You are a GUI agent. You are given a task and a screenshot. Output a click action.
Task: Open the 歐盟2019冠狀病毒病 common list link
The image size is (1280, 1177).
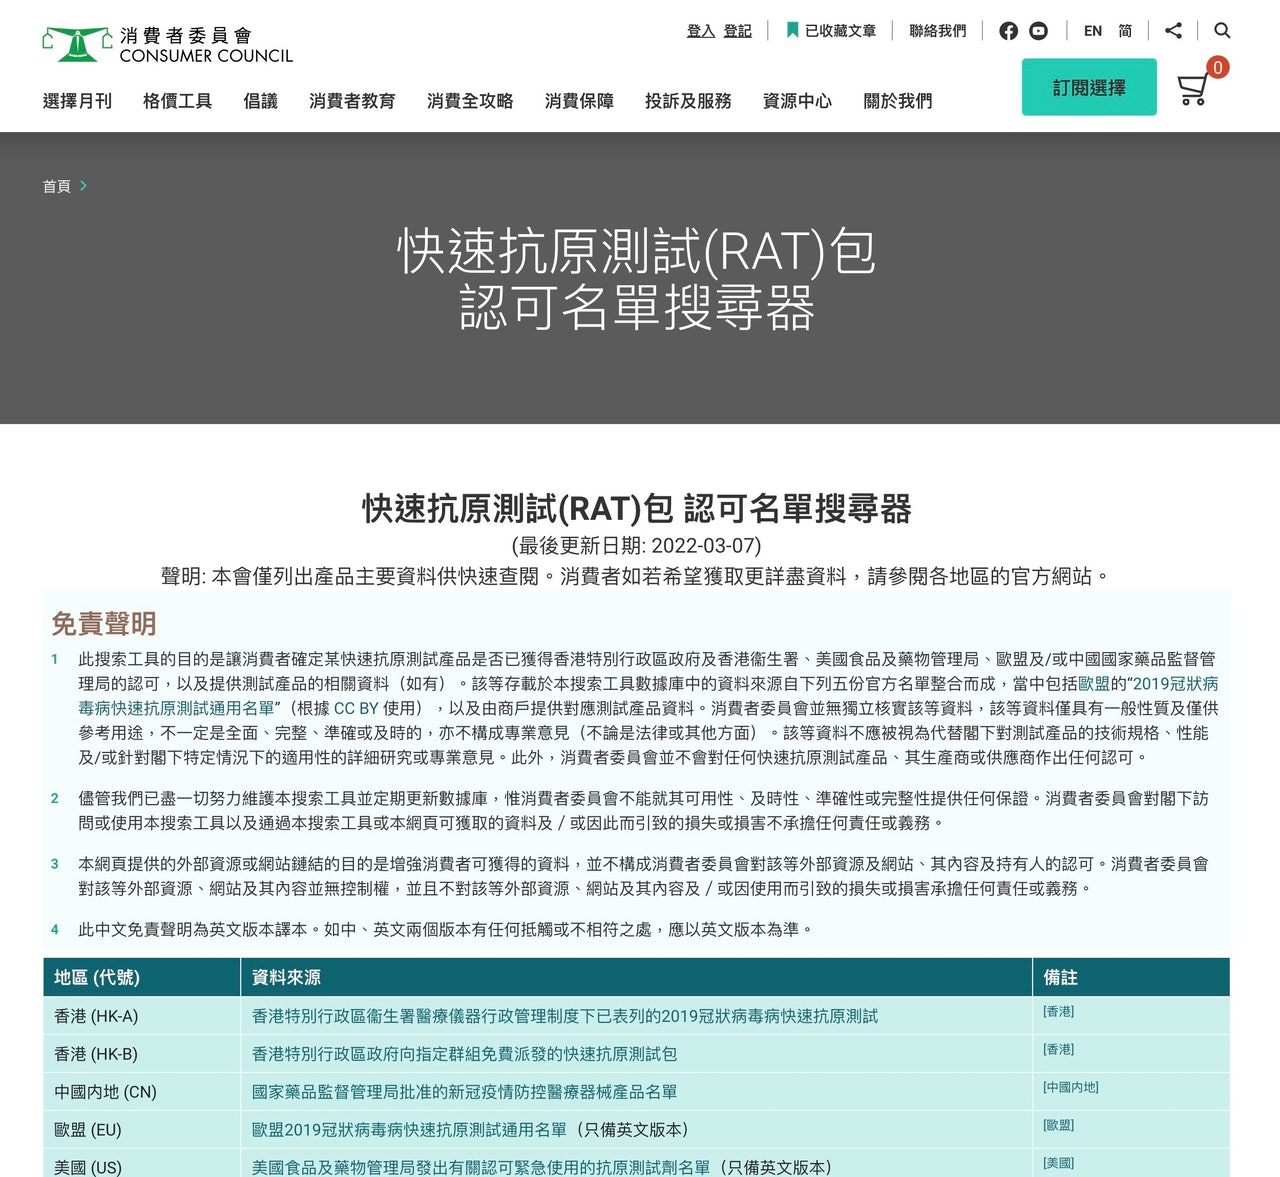tap(409, 1130)
